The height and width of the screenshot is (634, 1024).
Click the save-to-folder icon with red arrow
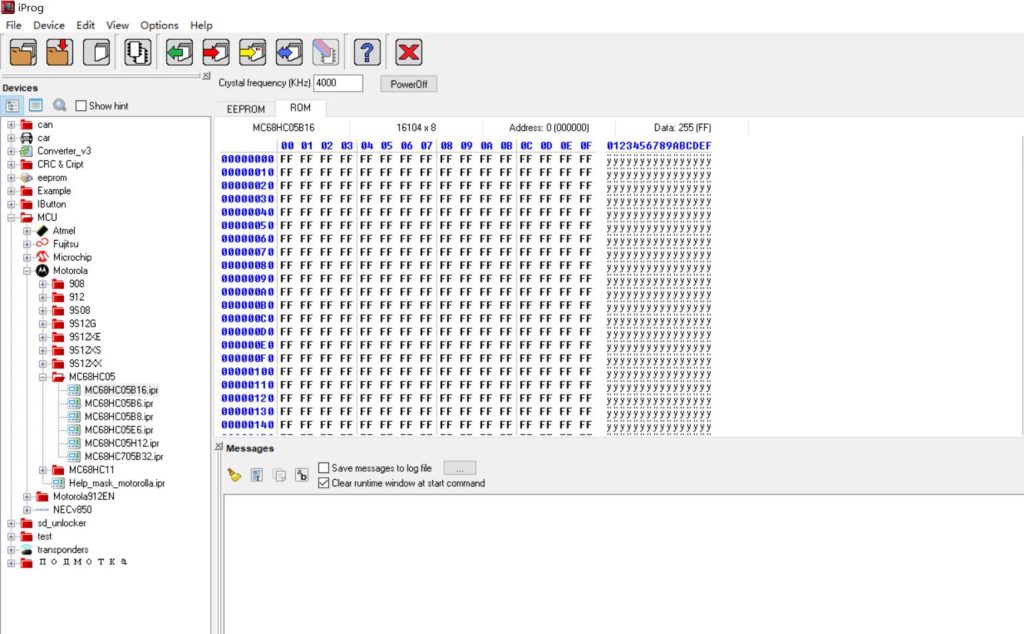59,52
